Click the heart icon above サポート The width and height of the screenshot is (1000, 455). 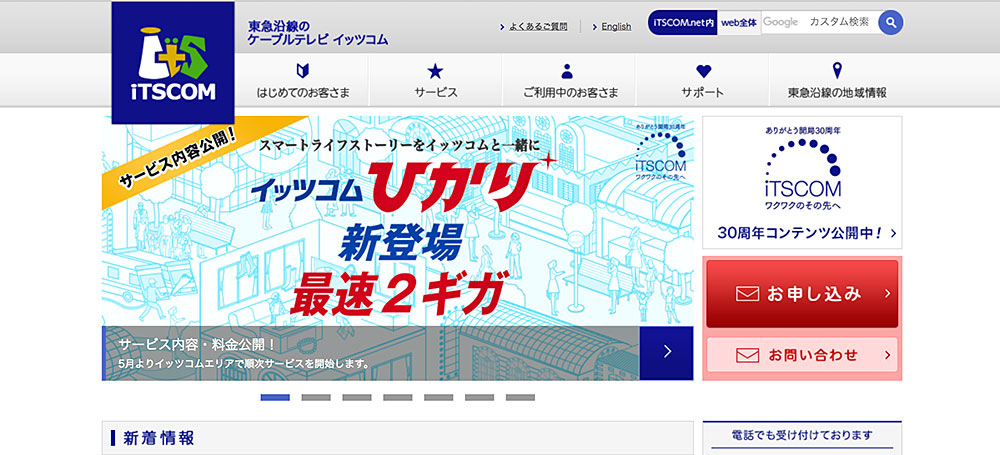(703, 71)
